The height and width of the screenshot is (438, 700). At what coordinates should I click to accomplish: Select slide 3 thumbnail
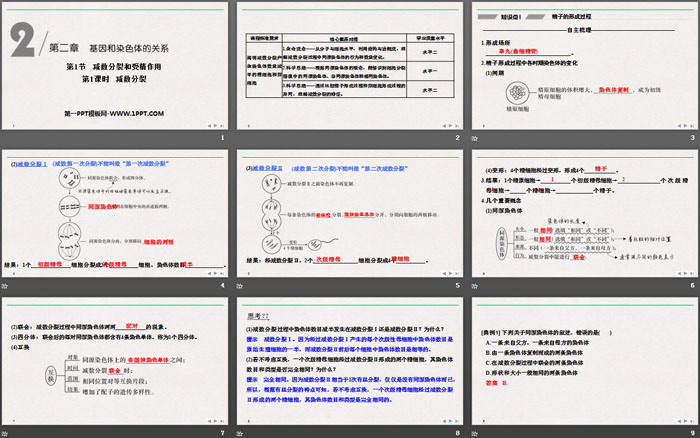[585, 66]
